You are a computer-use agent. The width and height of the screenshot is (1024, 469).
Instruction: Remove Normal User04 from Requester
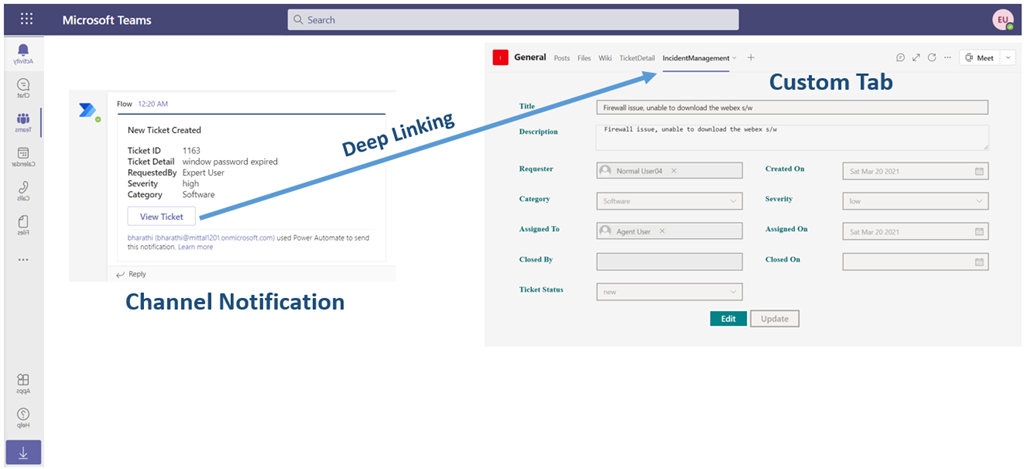tap(674, 171)
